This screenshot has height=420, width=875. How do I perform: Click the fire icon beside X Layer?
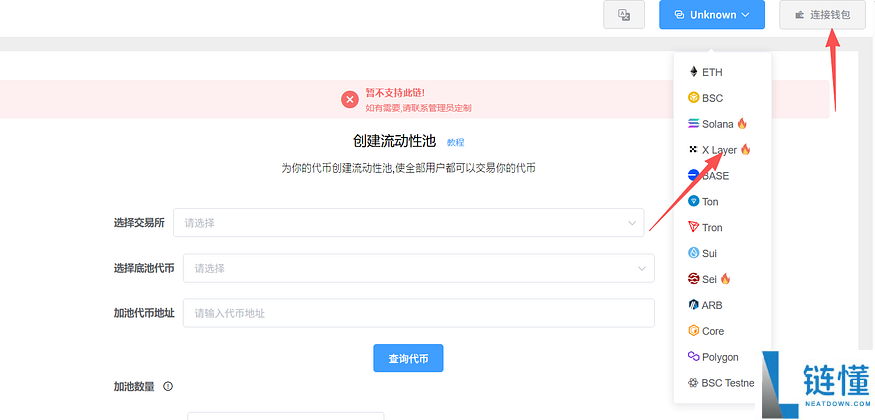click(745, 149)
